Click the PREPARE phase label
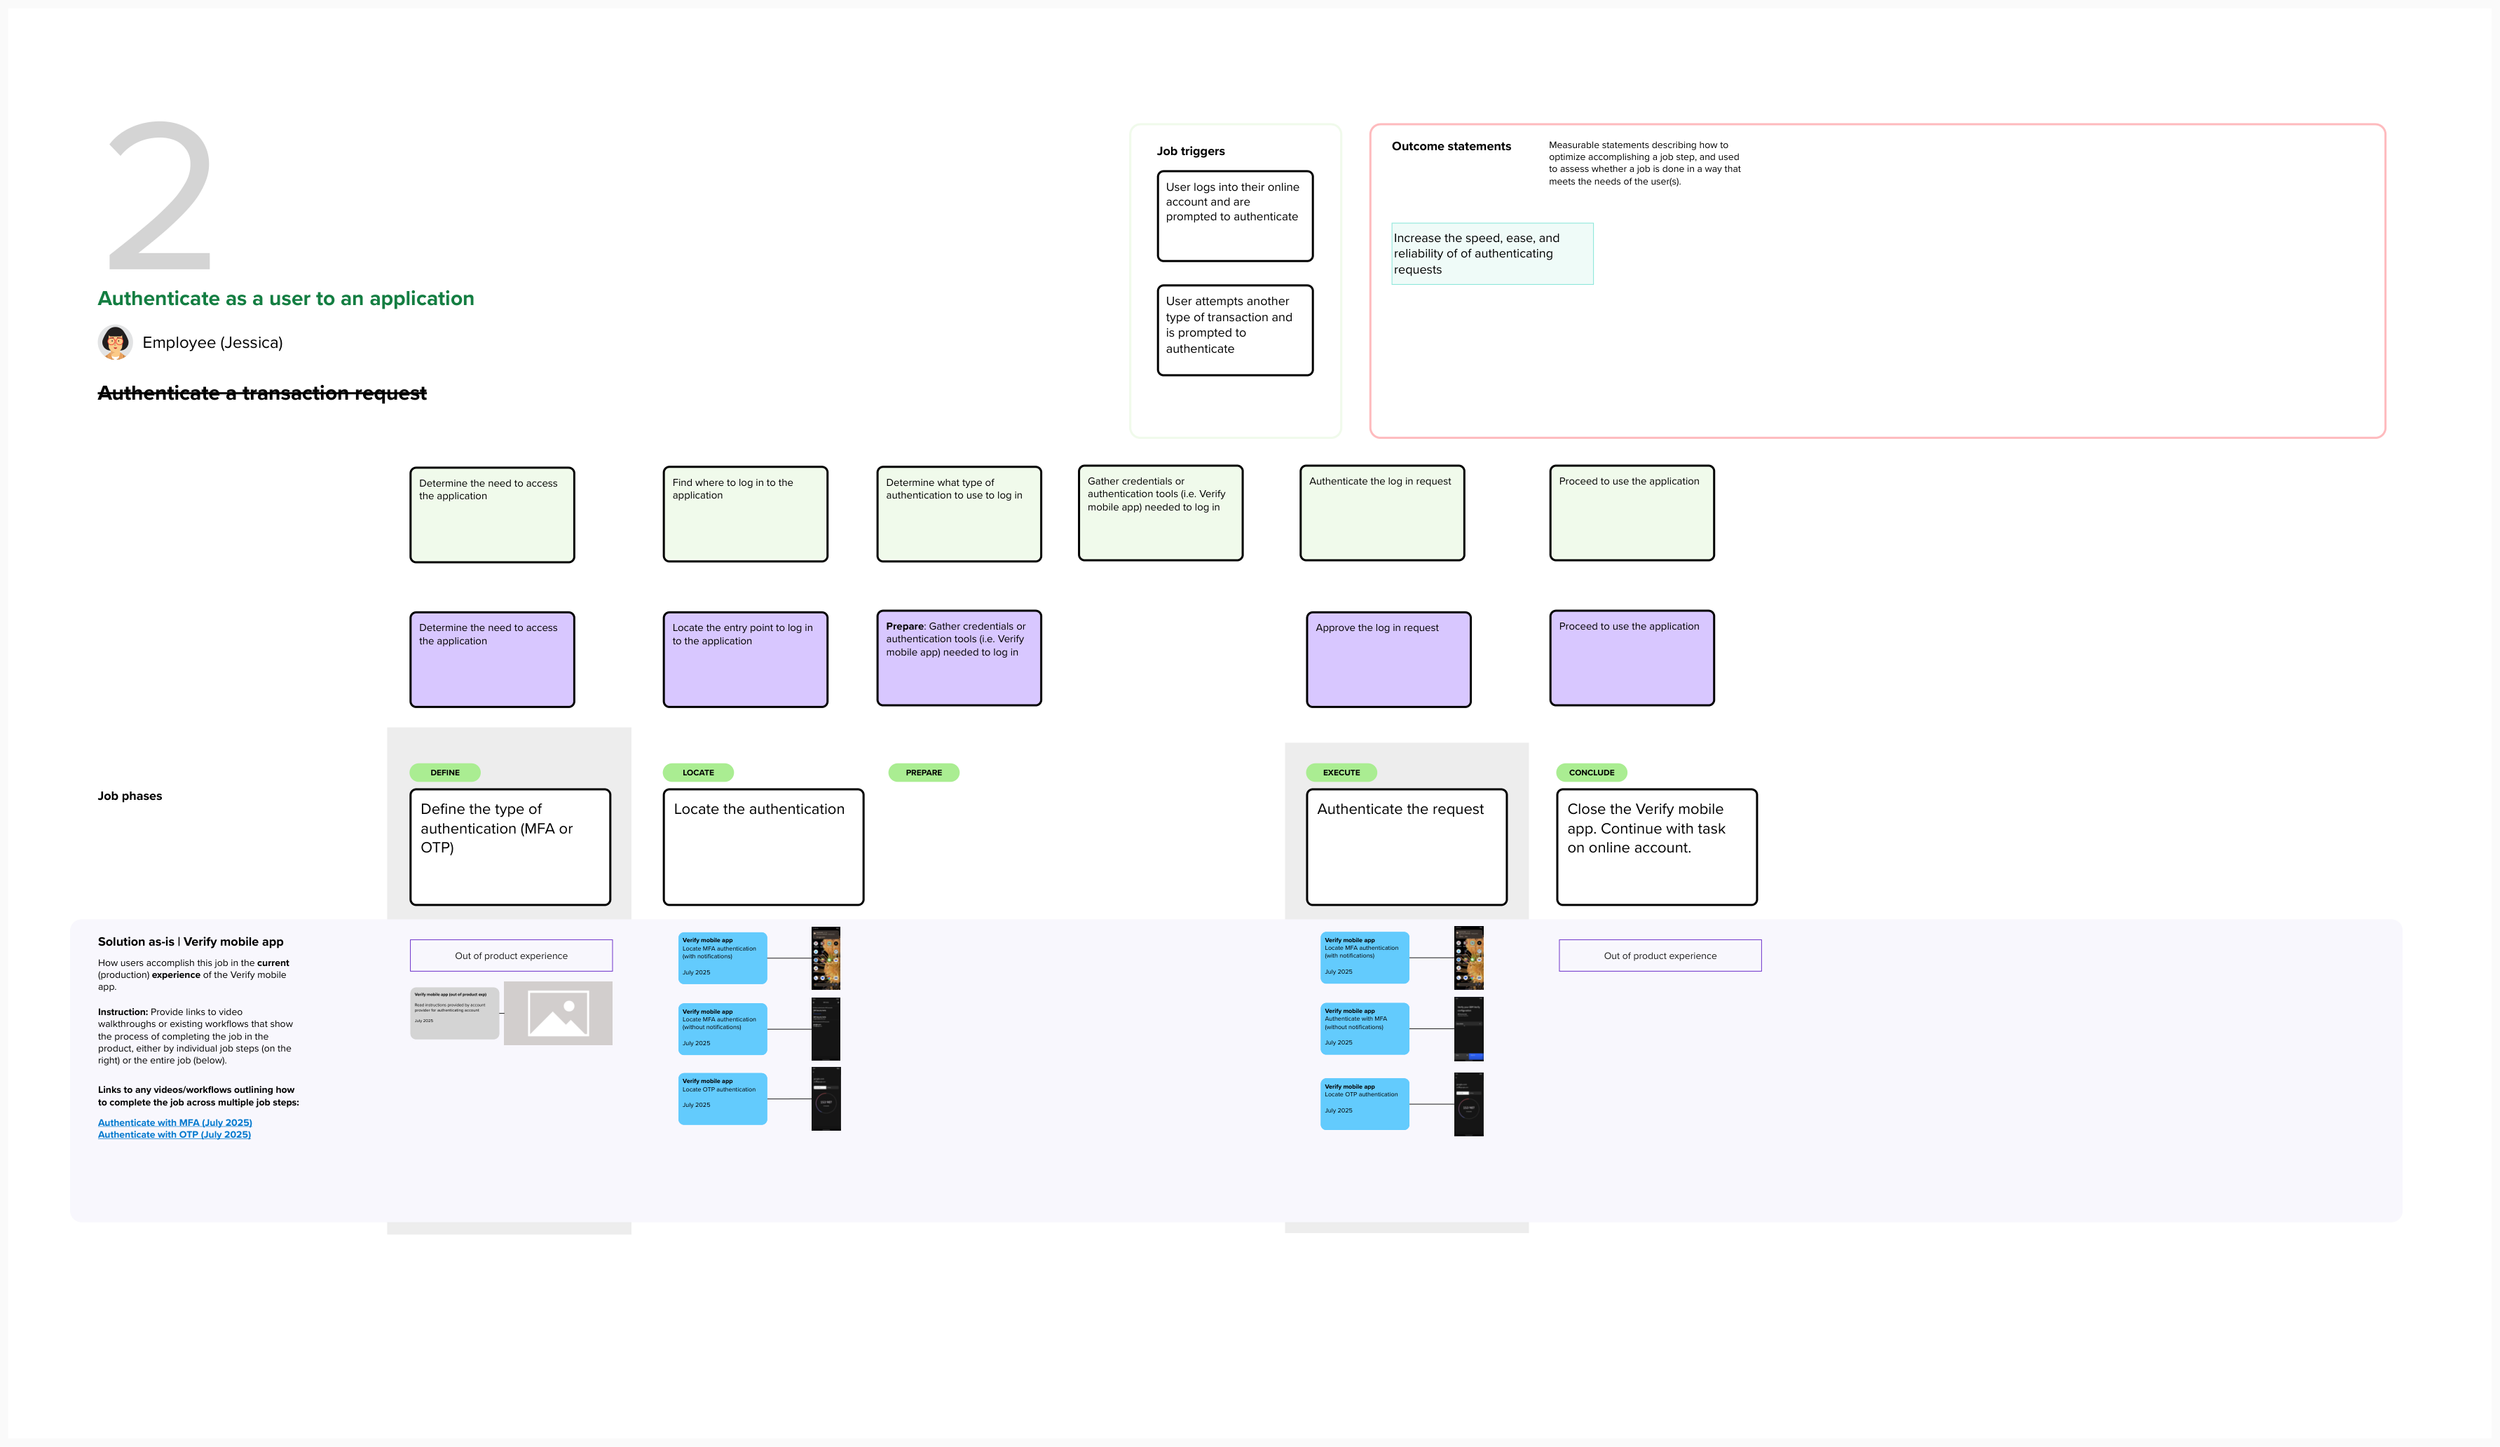 923,772
